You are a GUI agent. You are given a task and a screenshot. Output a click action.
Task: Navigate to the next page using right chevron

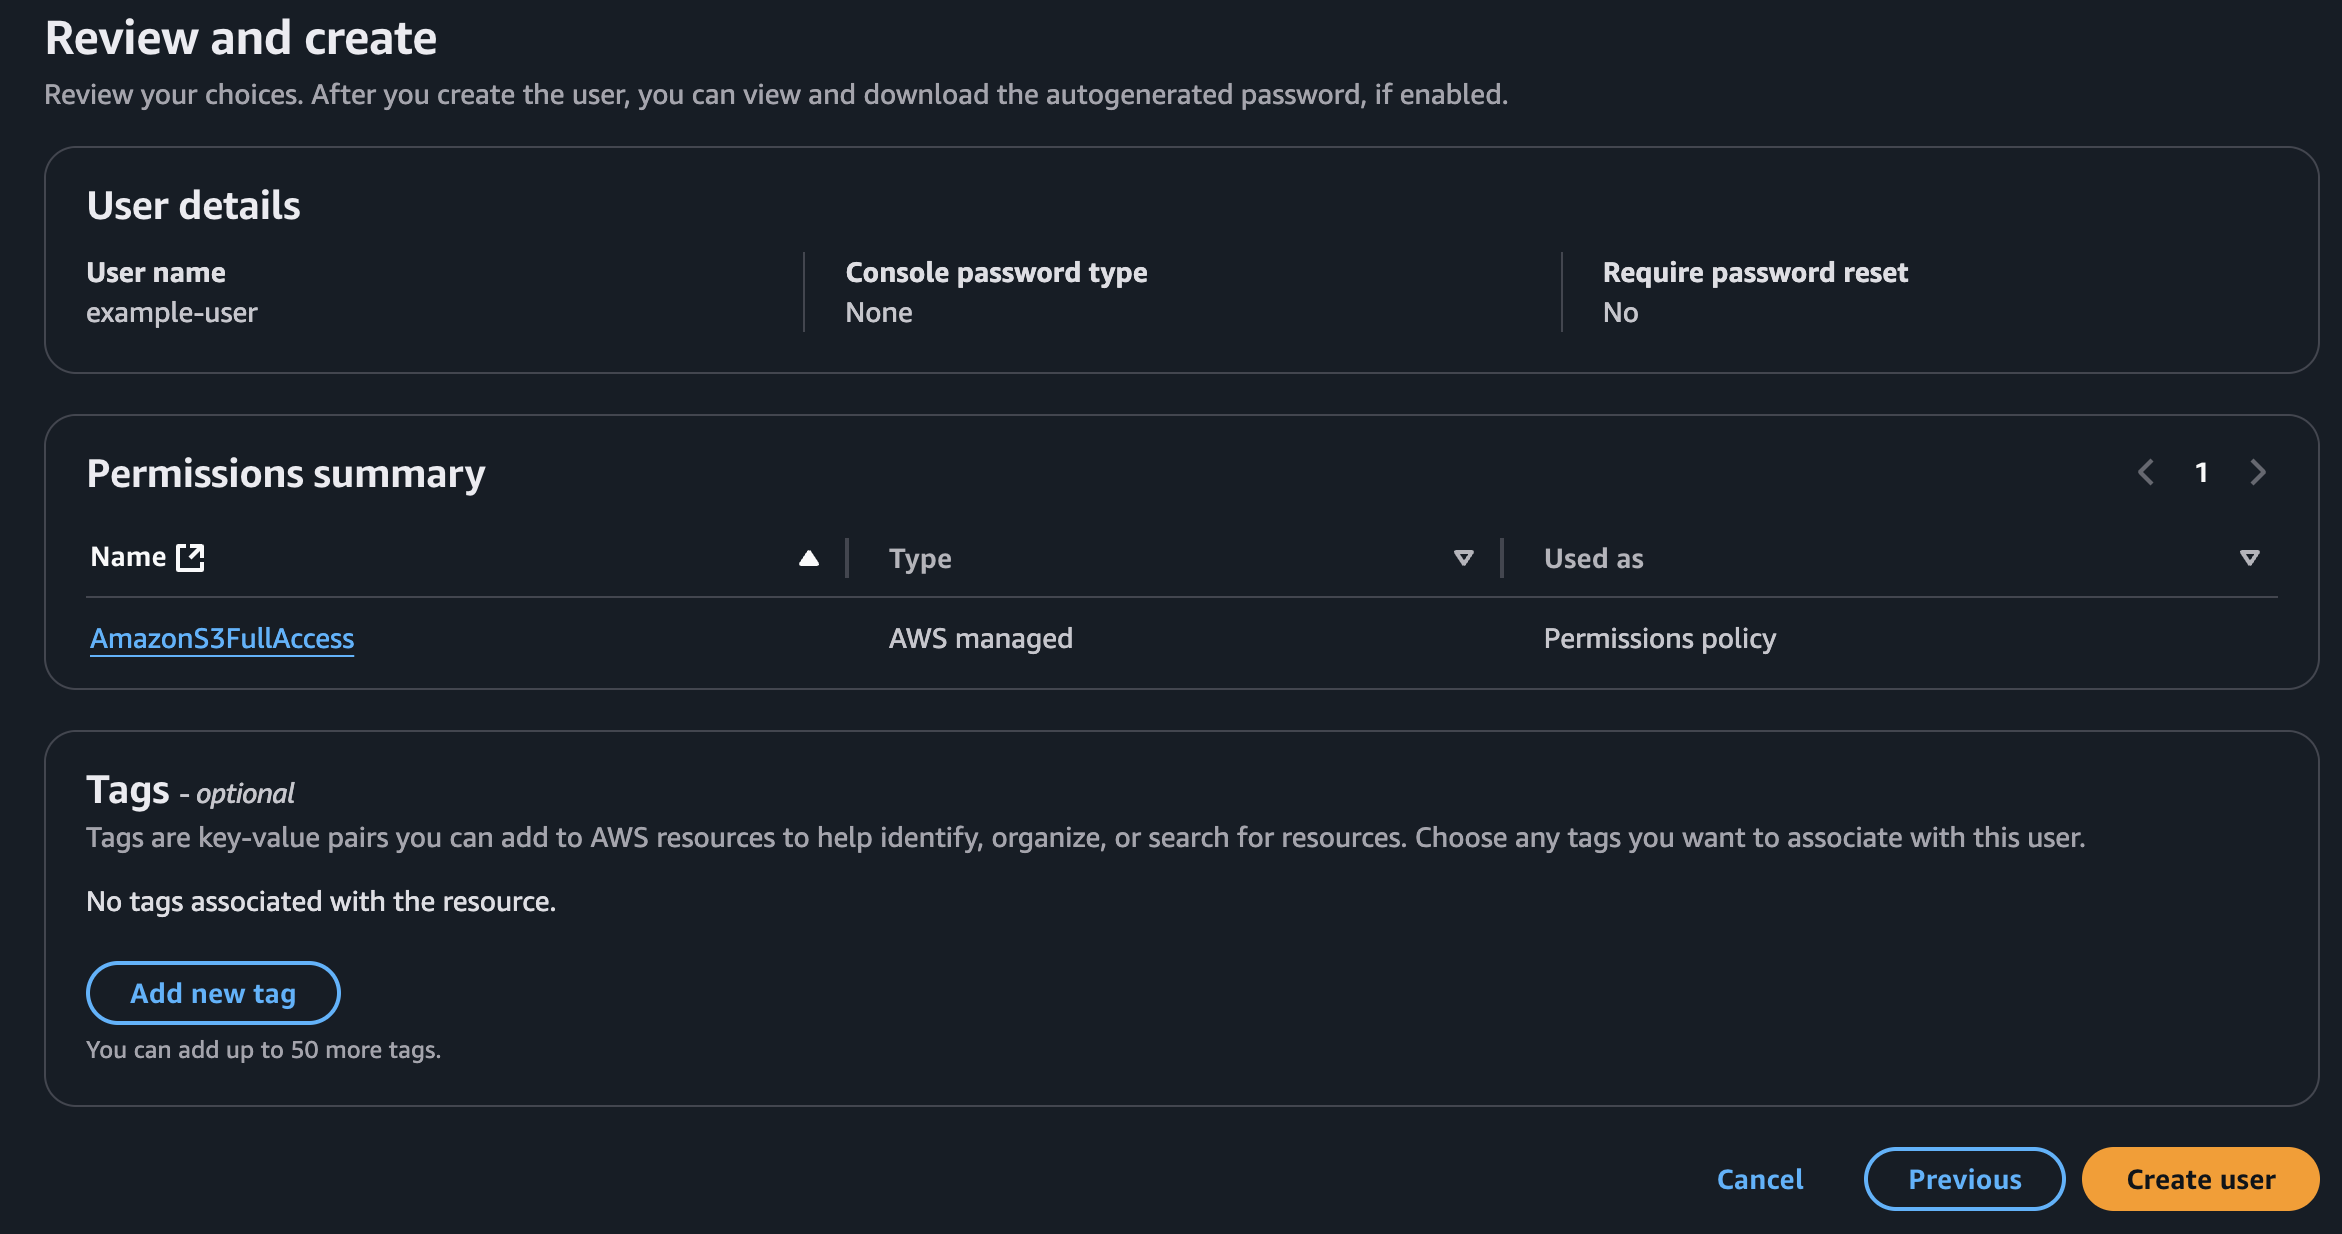(2257, 472)
